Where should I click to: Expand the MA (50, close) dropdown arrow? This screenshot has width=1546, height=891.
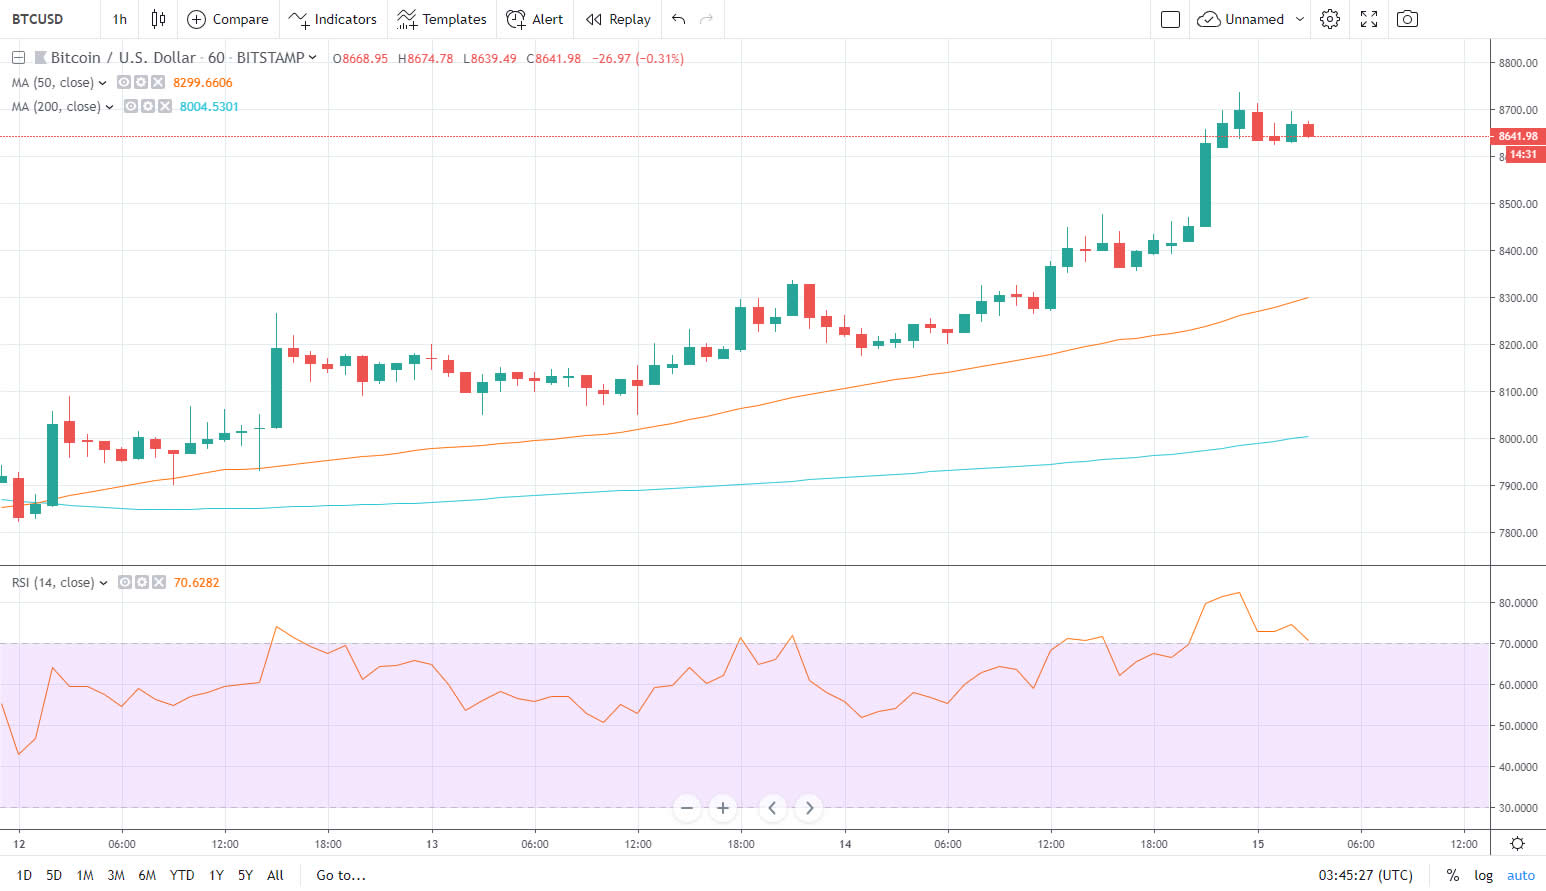pyautogui.click(x=102, y=83)
